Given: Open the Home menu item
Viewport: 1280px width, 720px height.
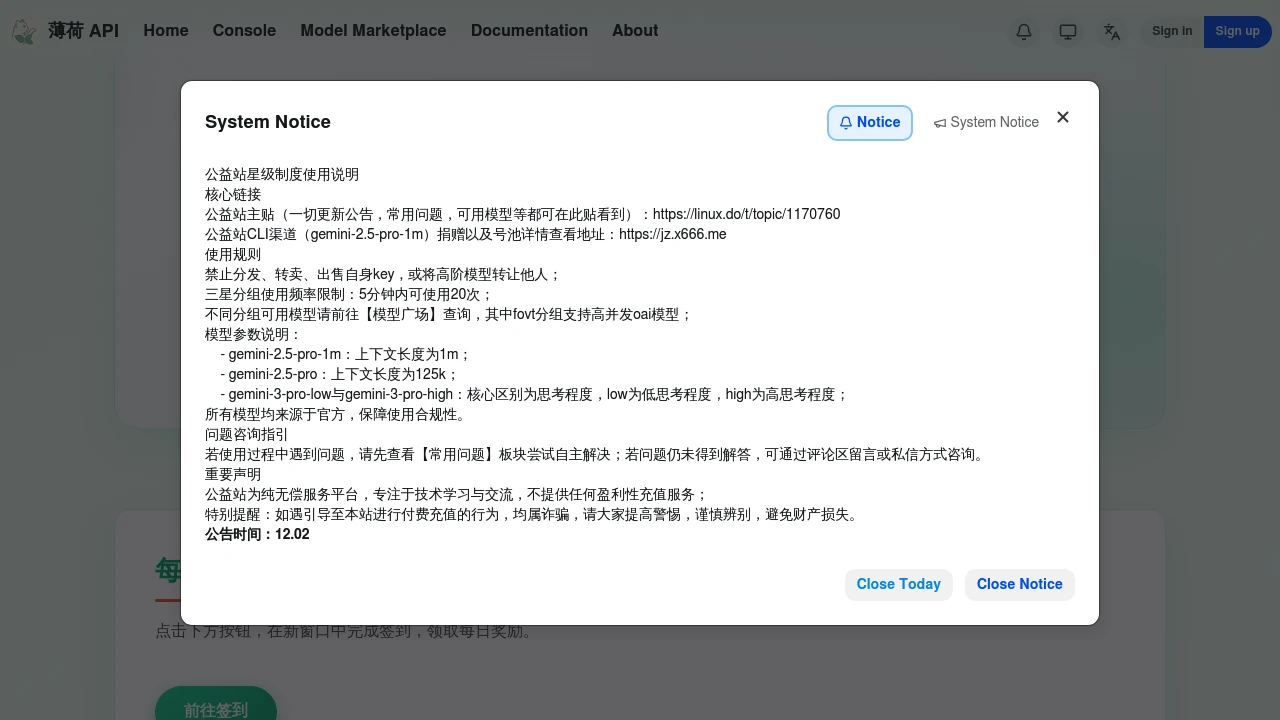Looking at the screenshot, I should coord(166,31).
